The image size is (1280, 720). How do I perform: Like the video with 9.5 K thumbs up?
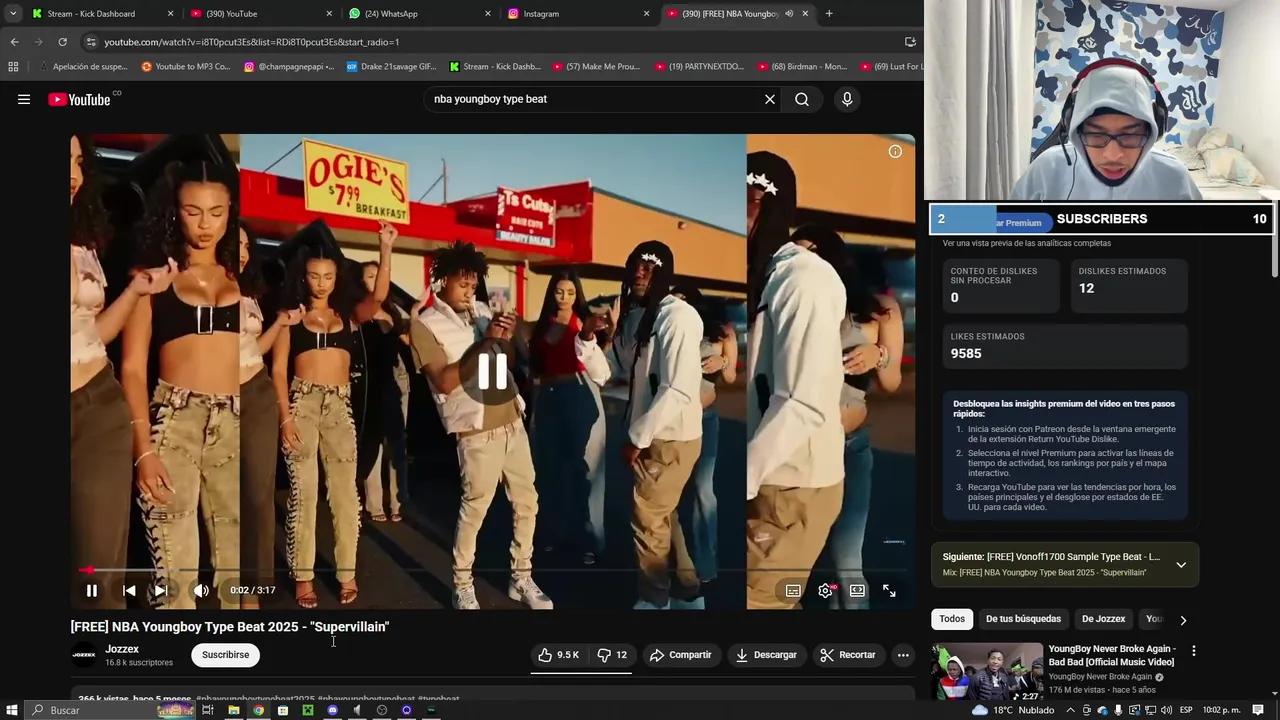point(558,655)
